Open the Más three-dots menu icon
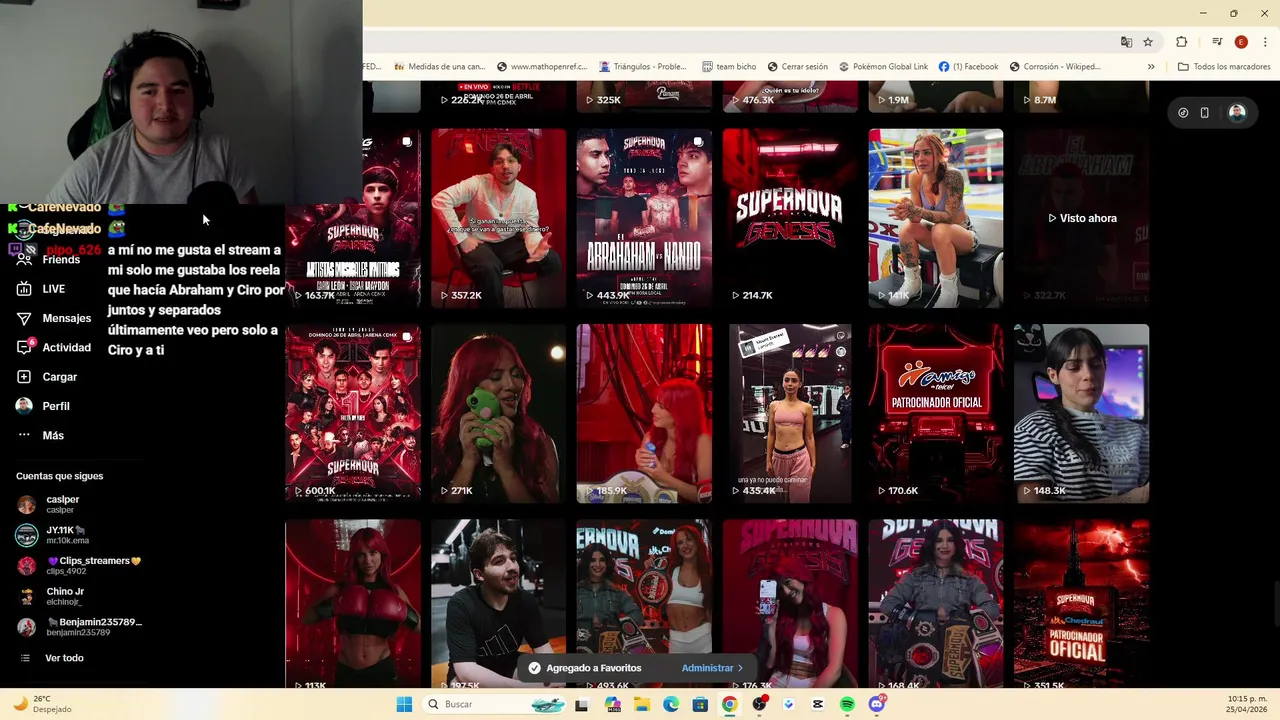 (24, 435)
